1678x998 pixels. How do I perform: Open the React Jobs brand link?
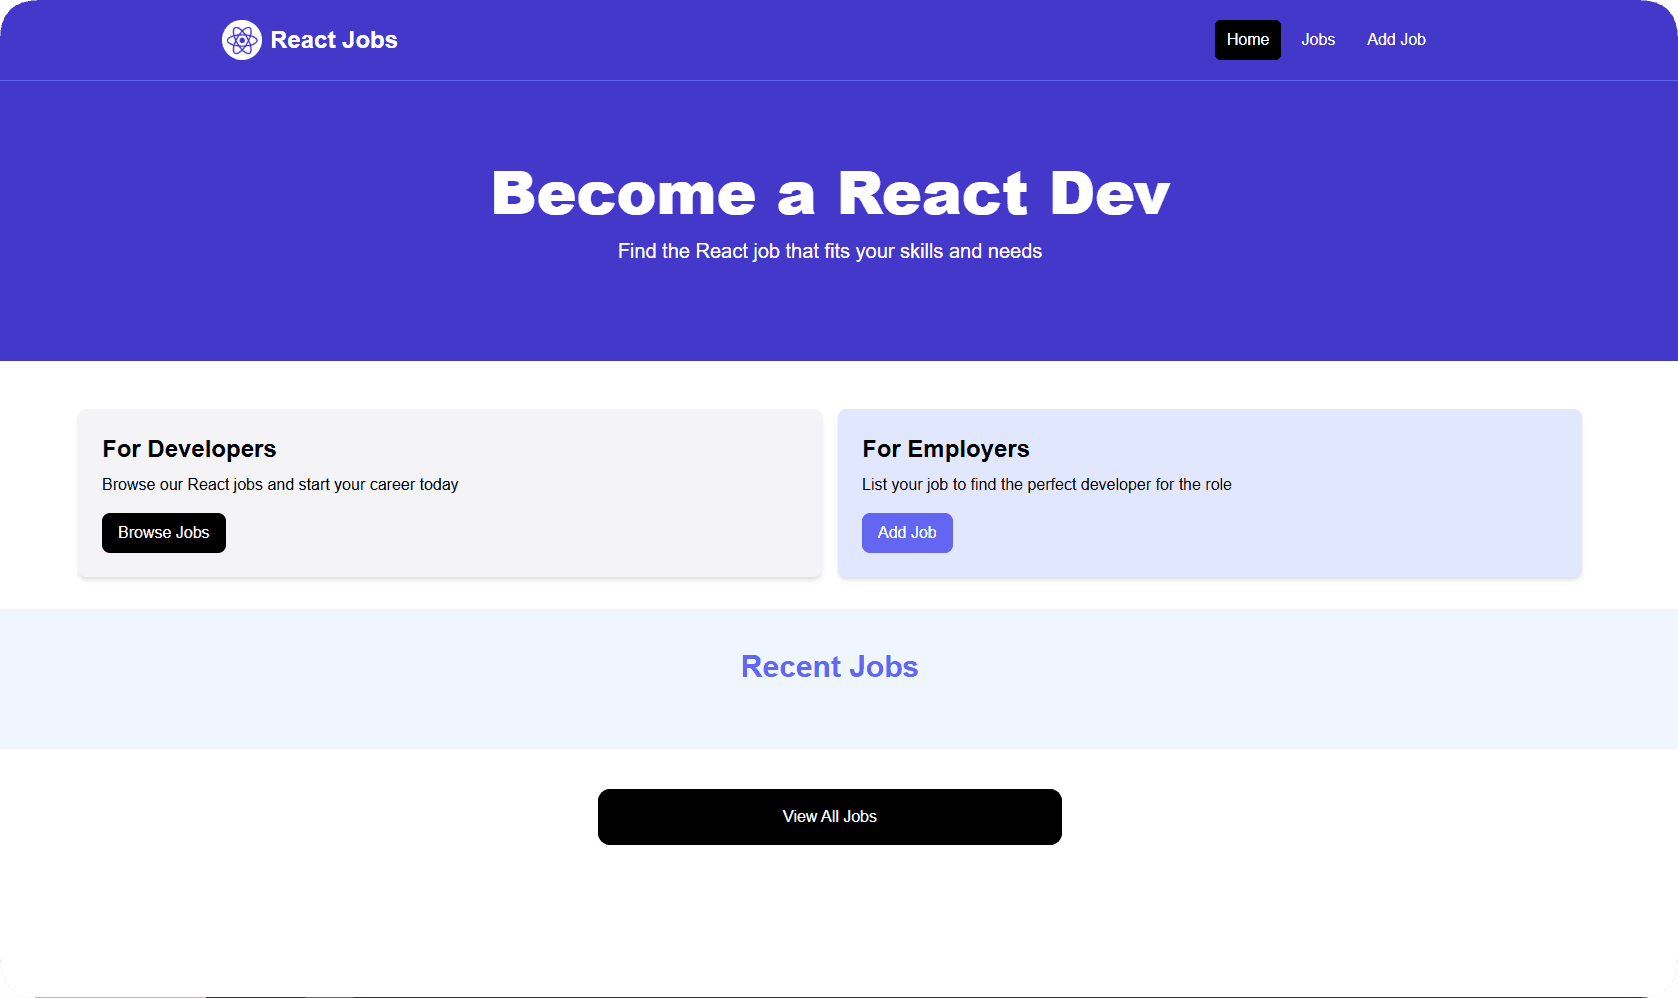310,40
